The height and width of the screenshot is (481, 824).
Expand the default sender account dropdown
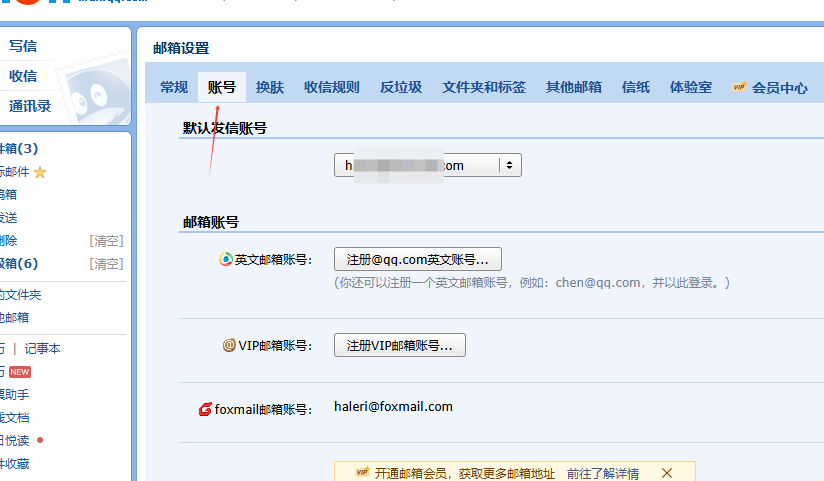coord(428,165)
